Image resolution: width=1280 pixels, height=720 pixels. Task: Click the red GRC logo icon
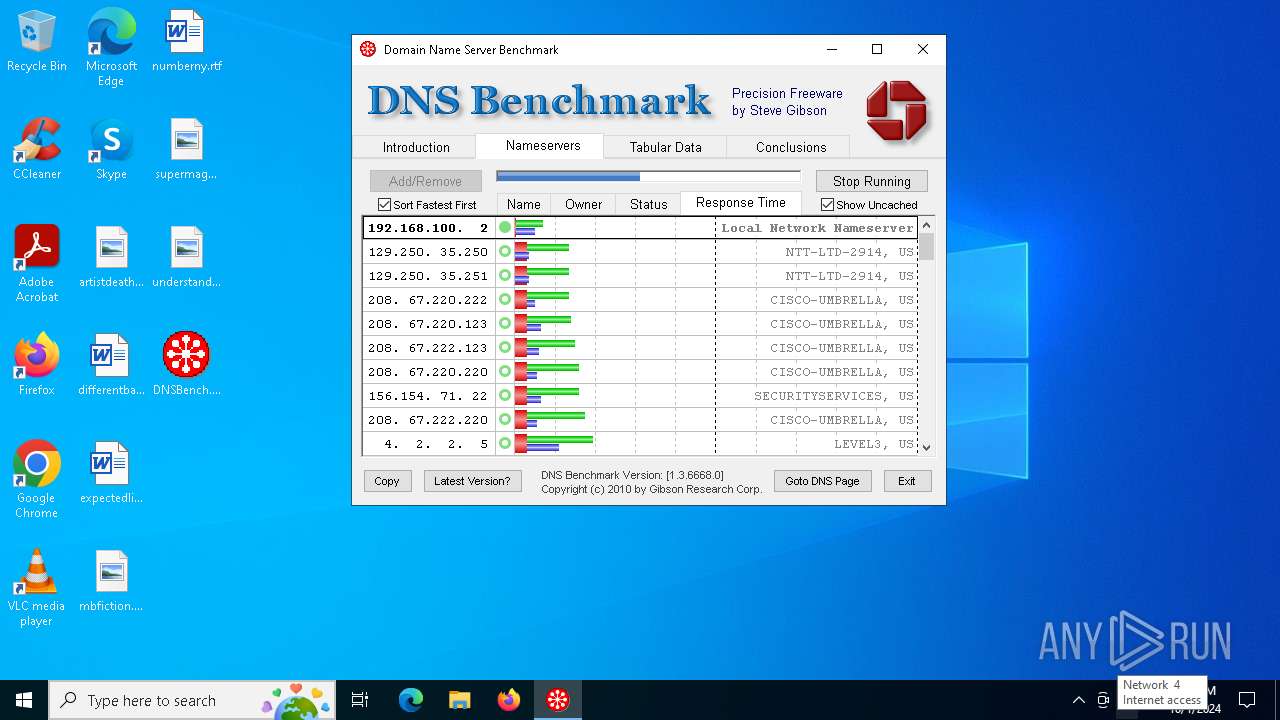pyautogui.click(x=896, y=110)
